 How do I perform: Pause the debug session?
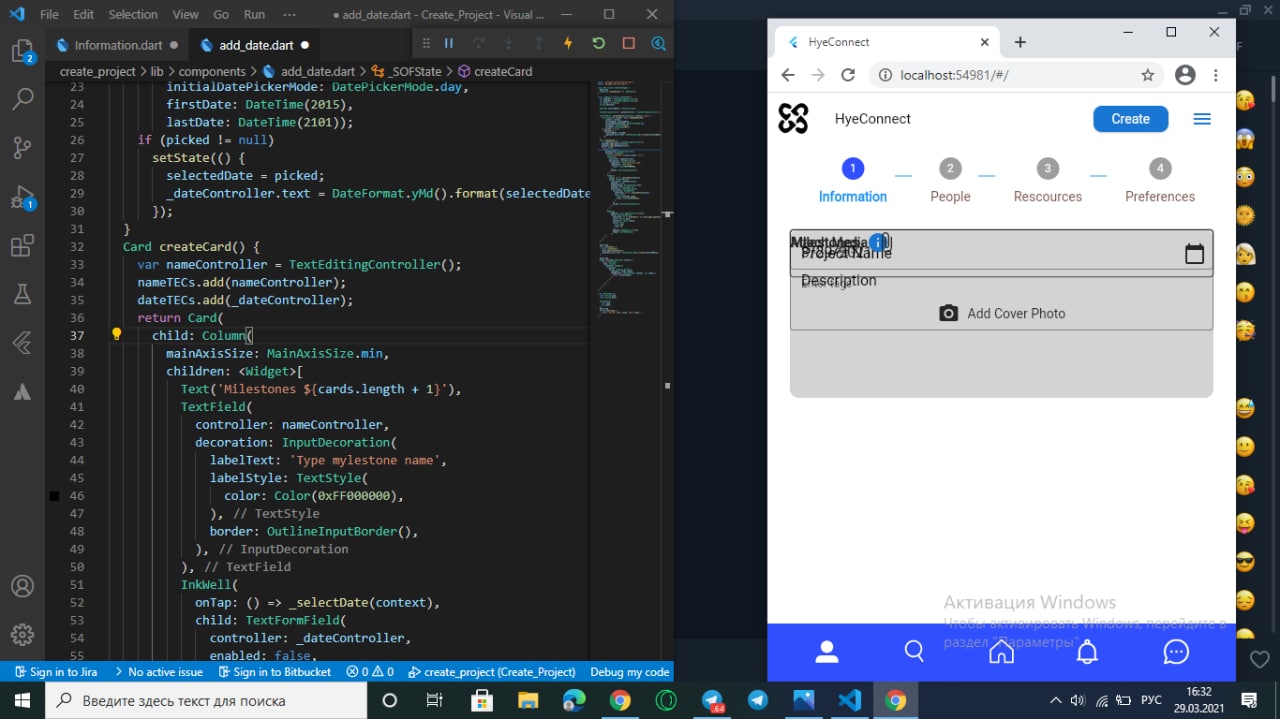449,43
